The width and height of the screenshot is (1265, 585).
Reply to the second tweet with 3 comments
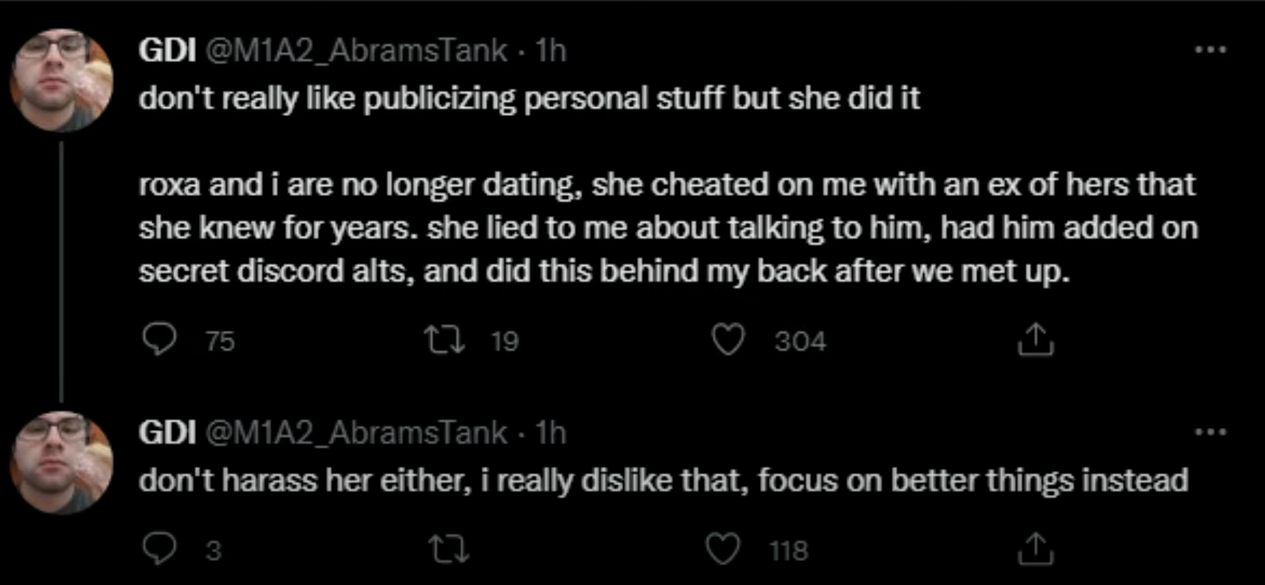[157, 550]
